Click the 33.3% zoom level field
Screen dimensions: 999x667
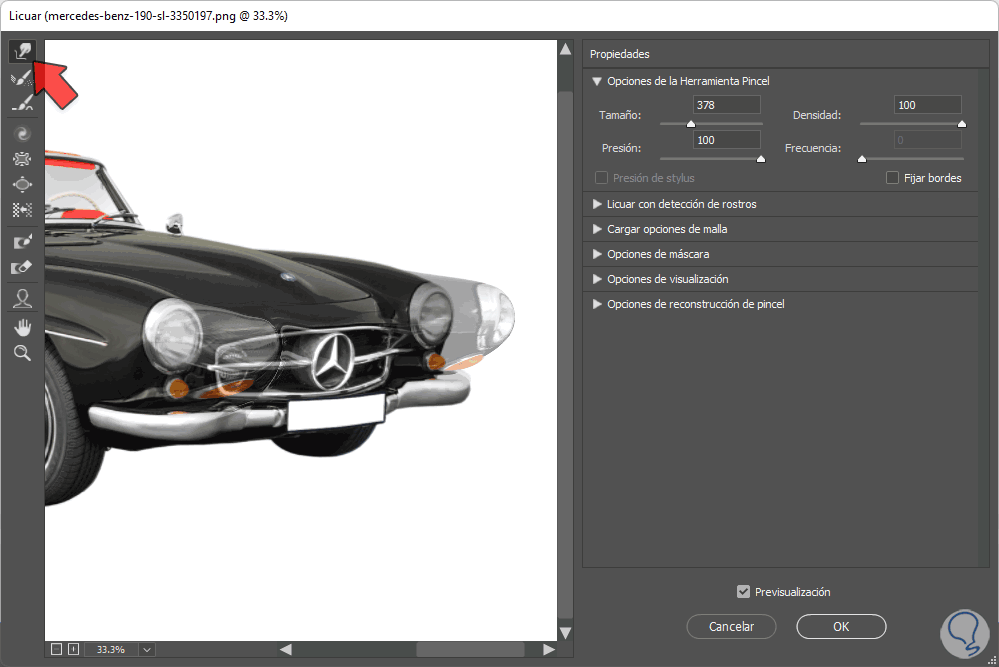[x=111, y=650]
